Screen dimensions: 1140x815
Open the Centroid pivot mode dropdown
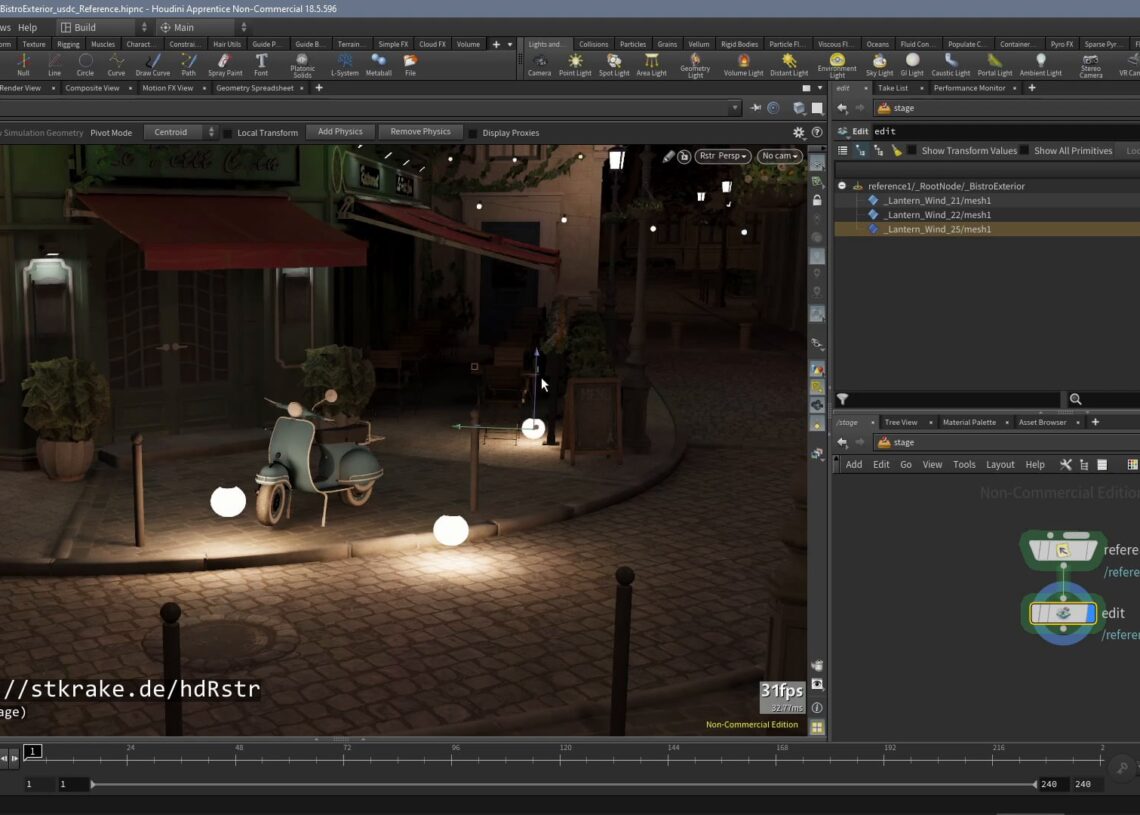click(x=178, y=131)
